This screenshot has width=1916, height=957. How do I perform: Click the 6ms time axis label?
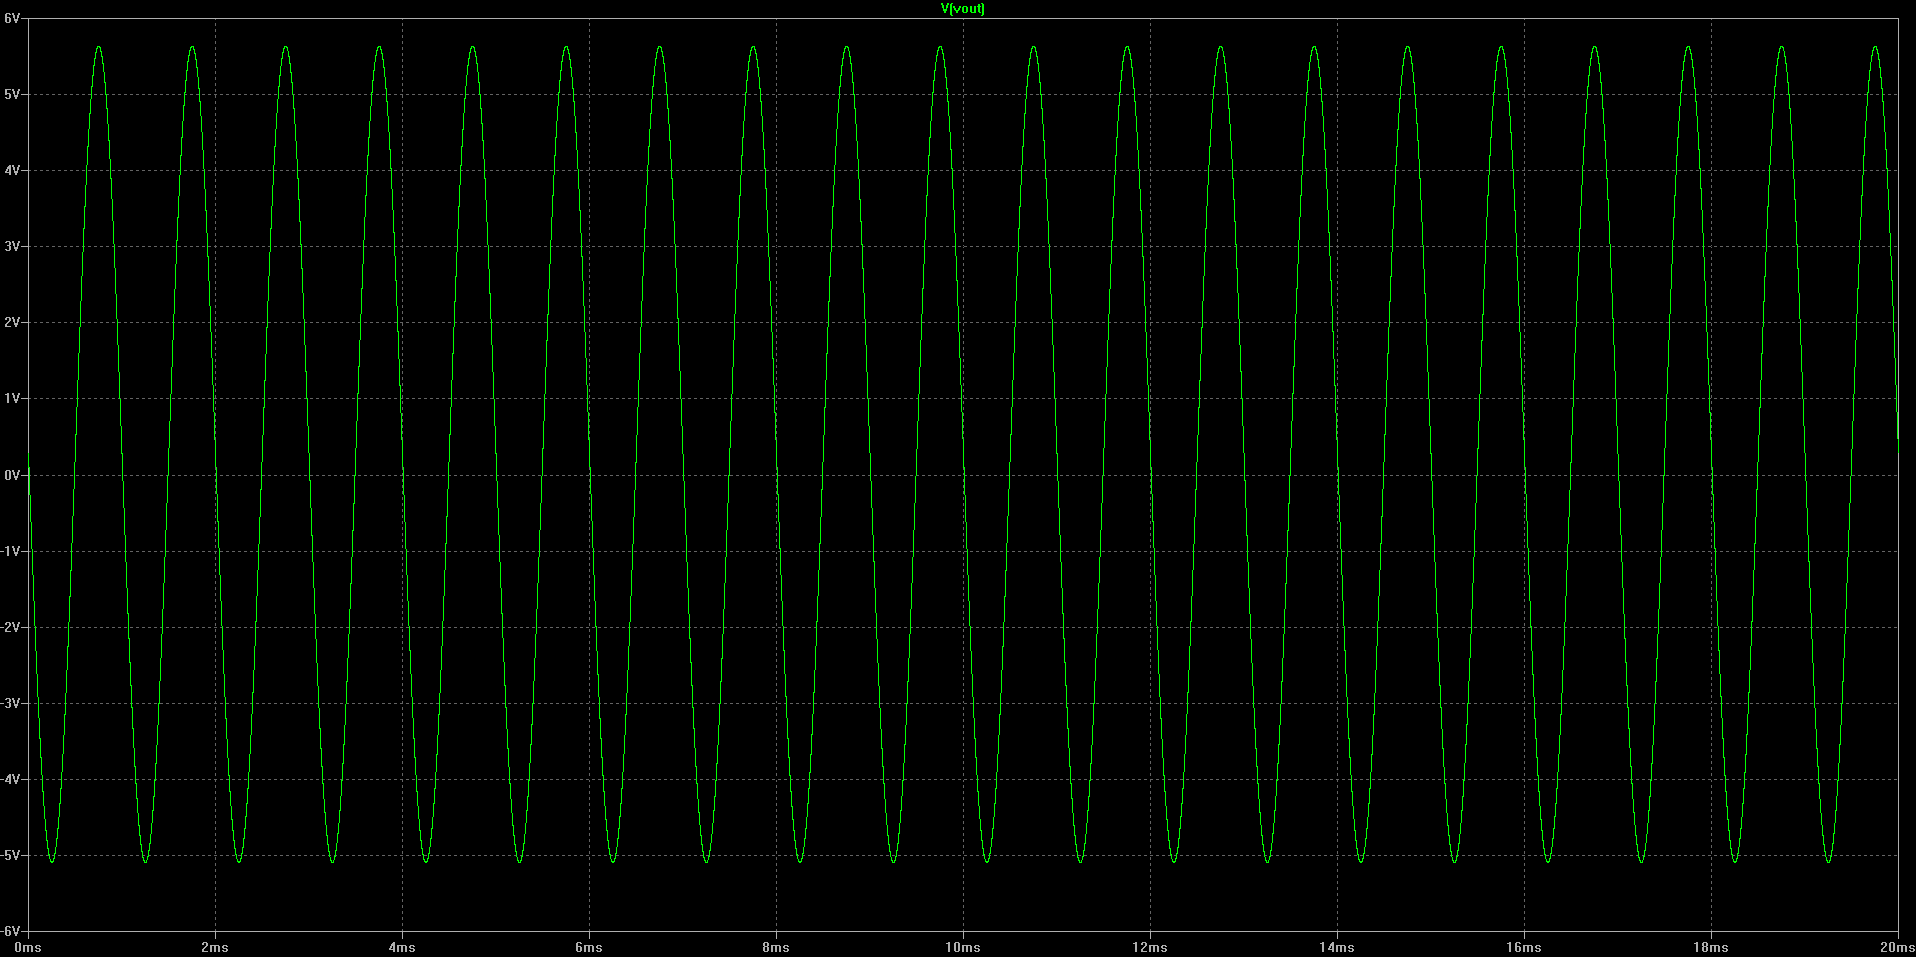pyautogui.click(x=589, y=947)
